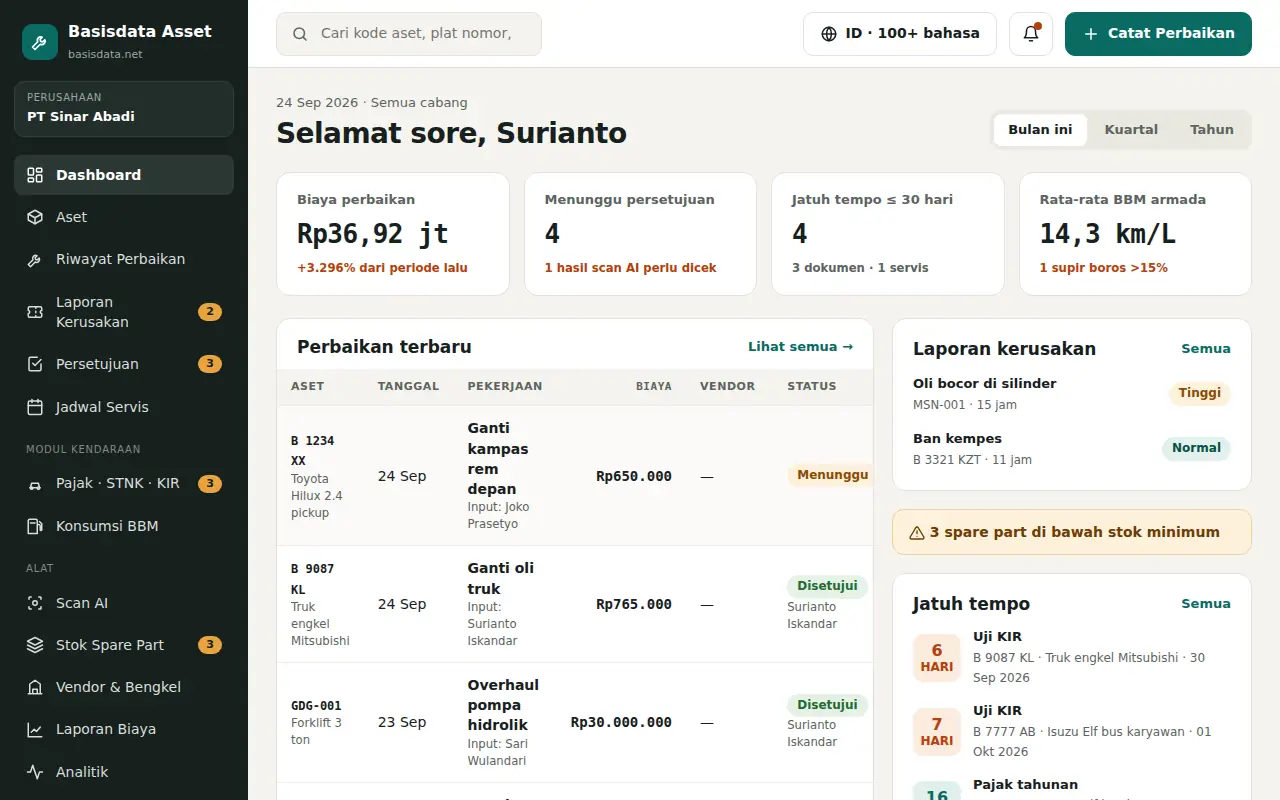Click the search magnifier icon
Viewport: 1280px width, 800px height.
300,34
